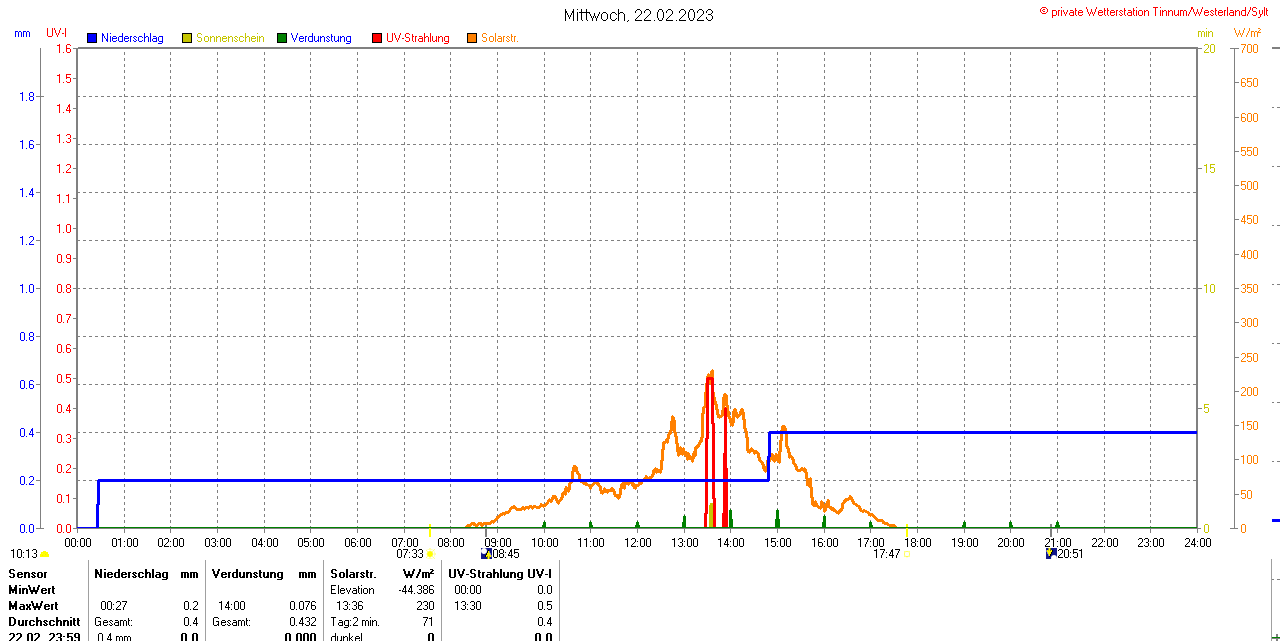Viewport: 1280px width, 641px height.
Task: Click the orange Solarstr. legend swatch
Action: pyautogui.click(x=472, y=38)
